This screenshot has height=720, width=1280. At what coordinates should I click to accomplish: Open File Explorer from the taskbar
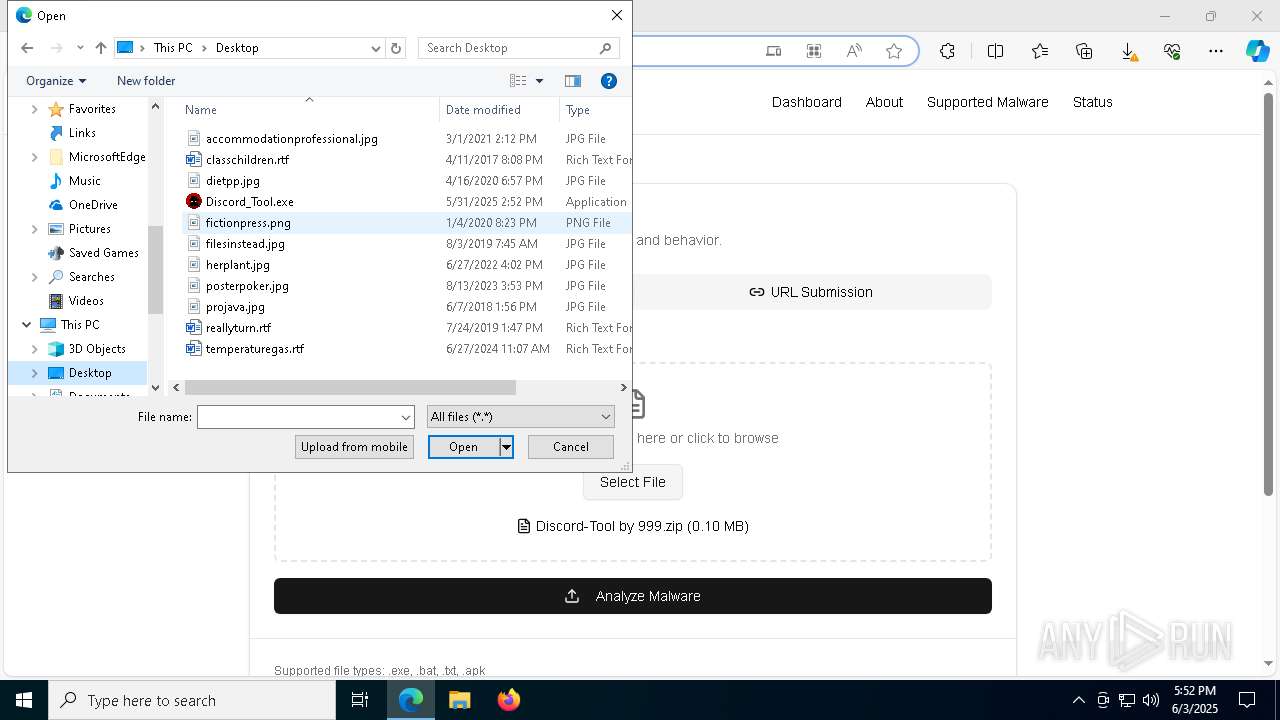point(459,700)
